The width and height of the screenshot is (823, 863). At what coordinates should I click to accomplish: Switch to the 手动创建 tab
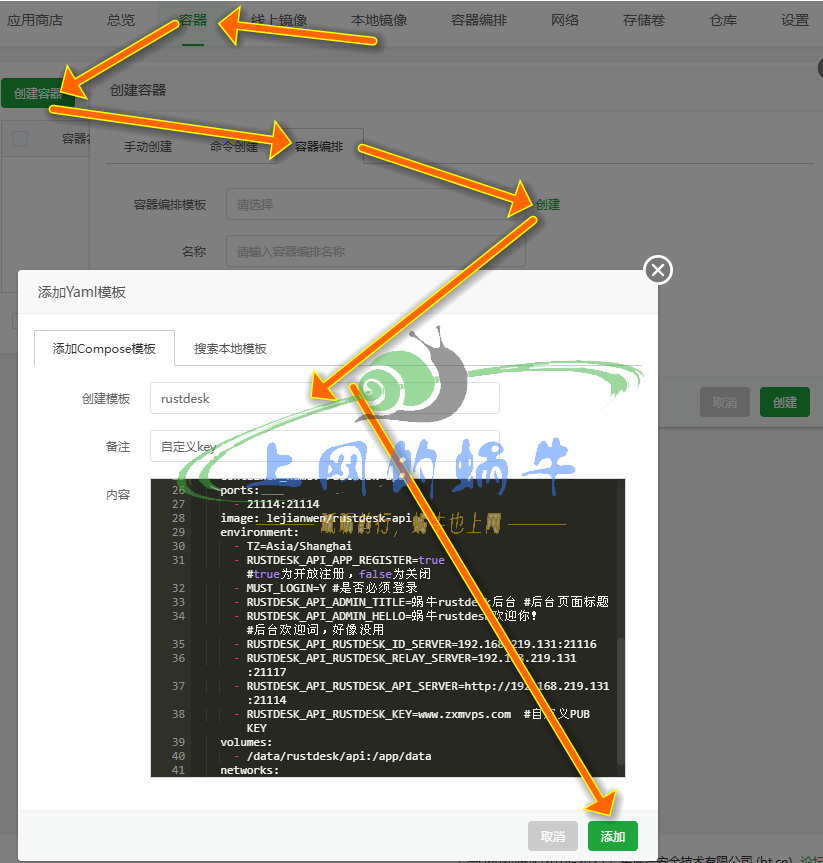(x=148, y=147)
